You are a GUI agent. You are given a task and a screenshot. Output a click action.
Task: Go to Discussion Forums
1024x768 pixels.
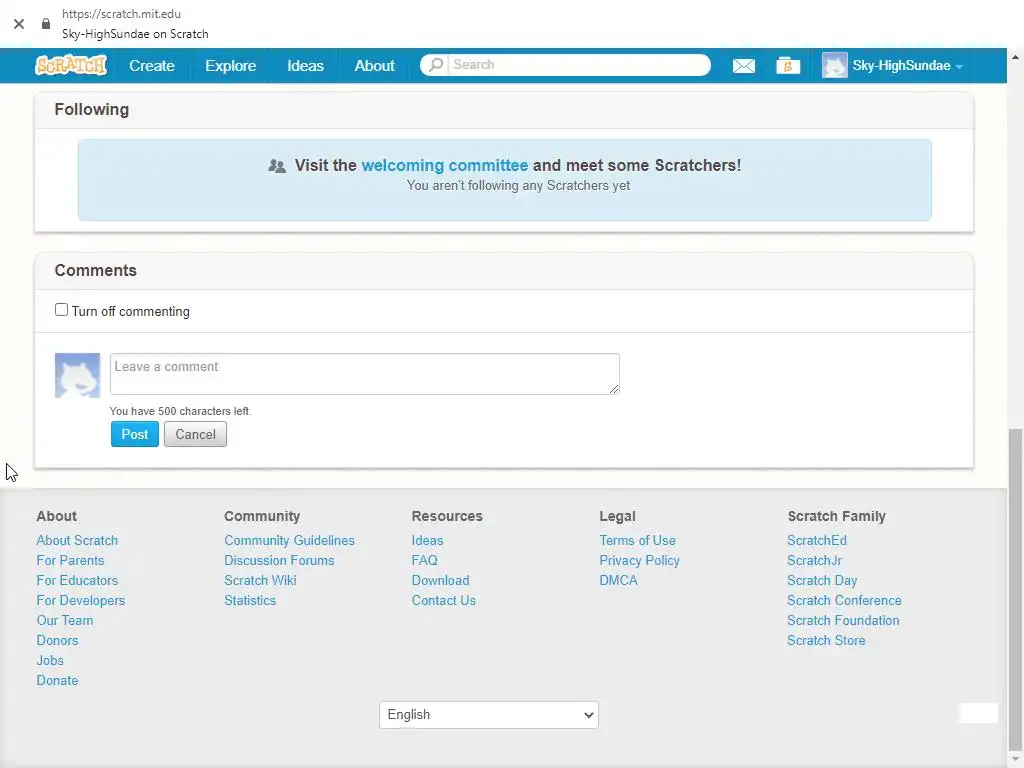[279, 560]
